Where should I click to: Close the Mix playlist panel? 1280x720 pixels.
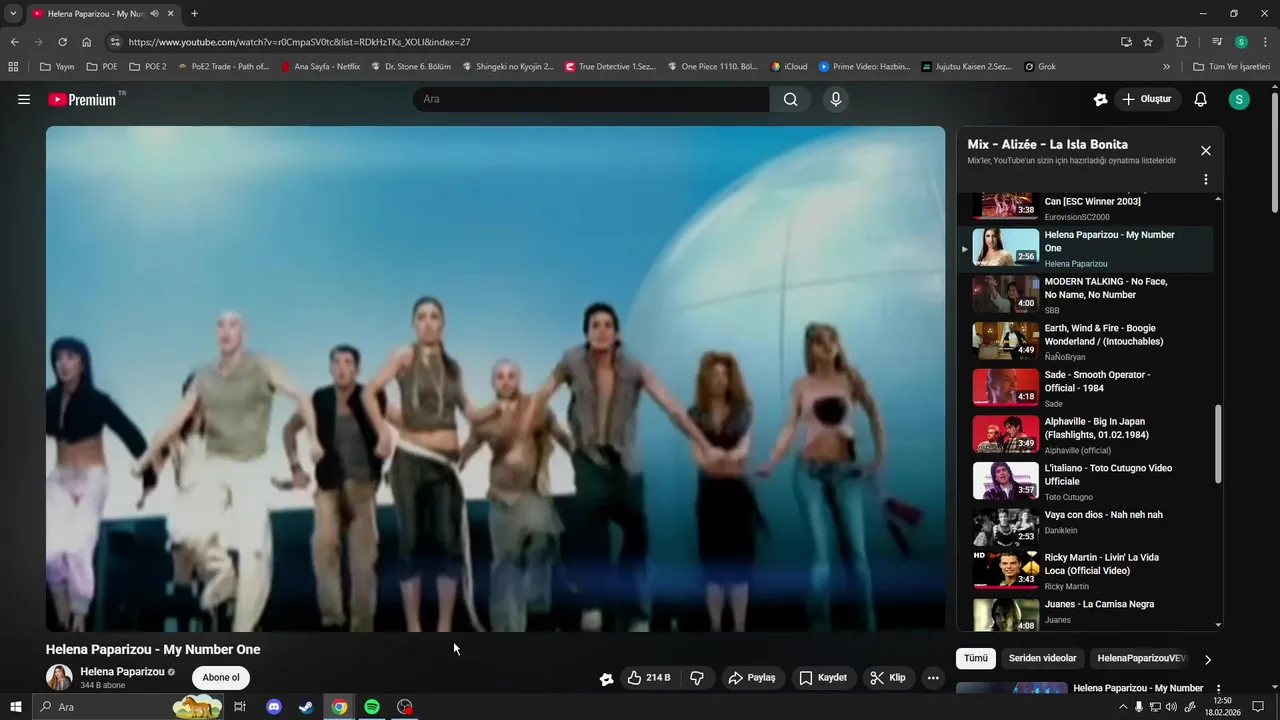tap(1206, 151)
